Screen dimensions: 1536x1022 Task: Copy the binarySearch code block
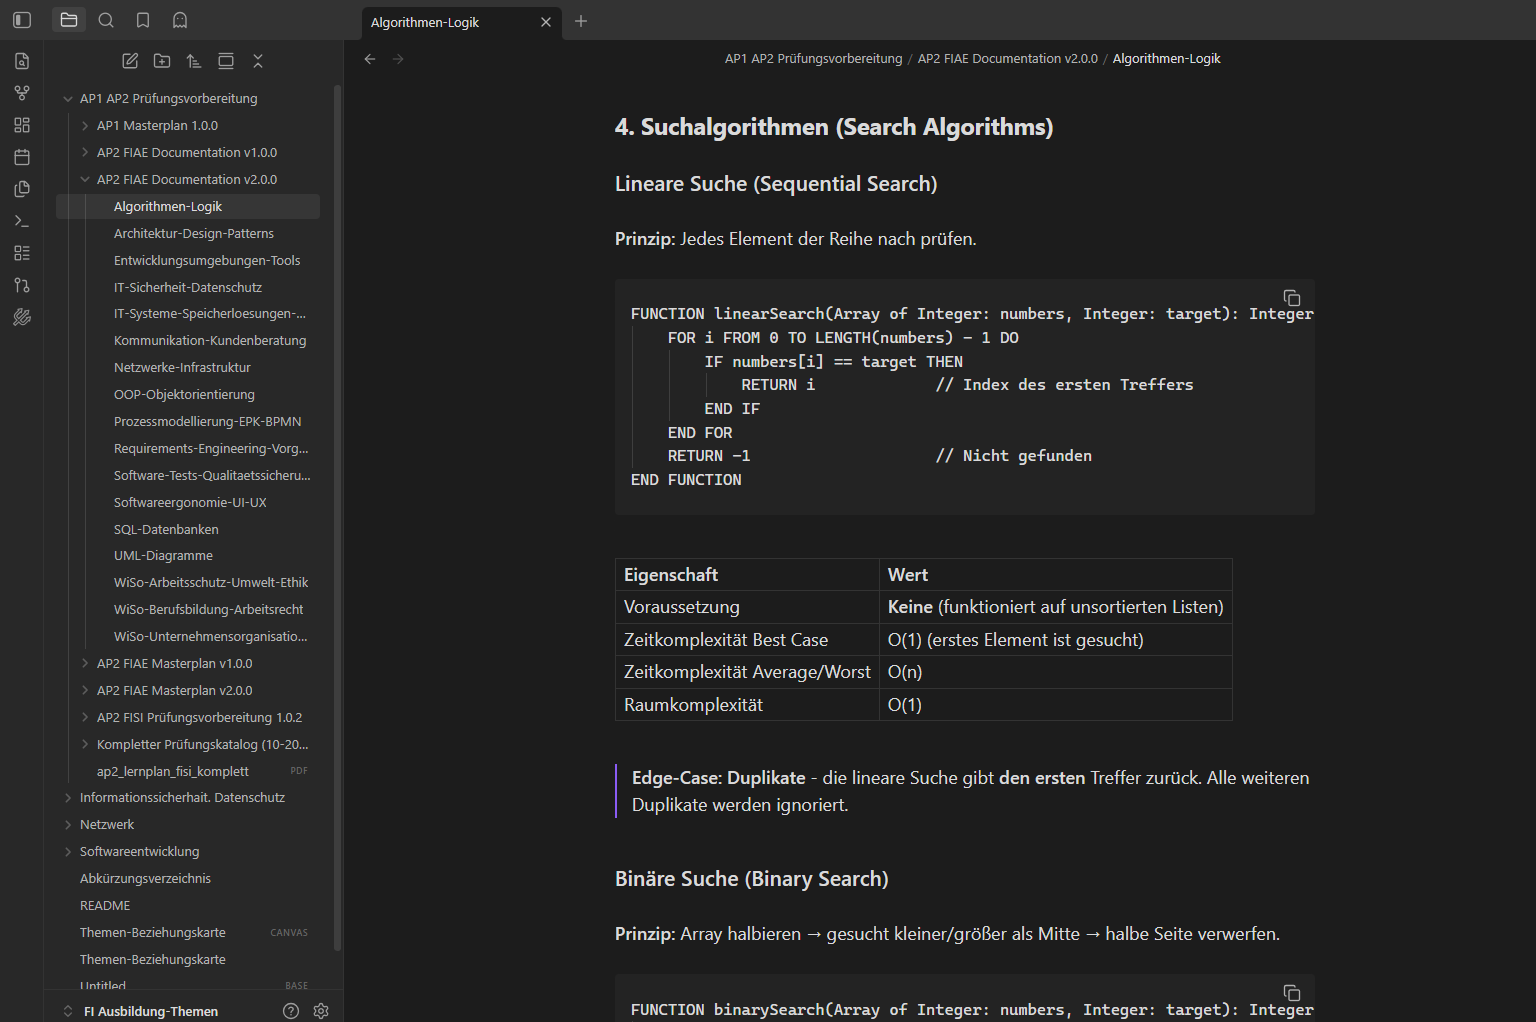pyautogui.click(x=1292, y=993)
